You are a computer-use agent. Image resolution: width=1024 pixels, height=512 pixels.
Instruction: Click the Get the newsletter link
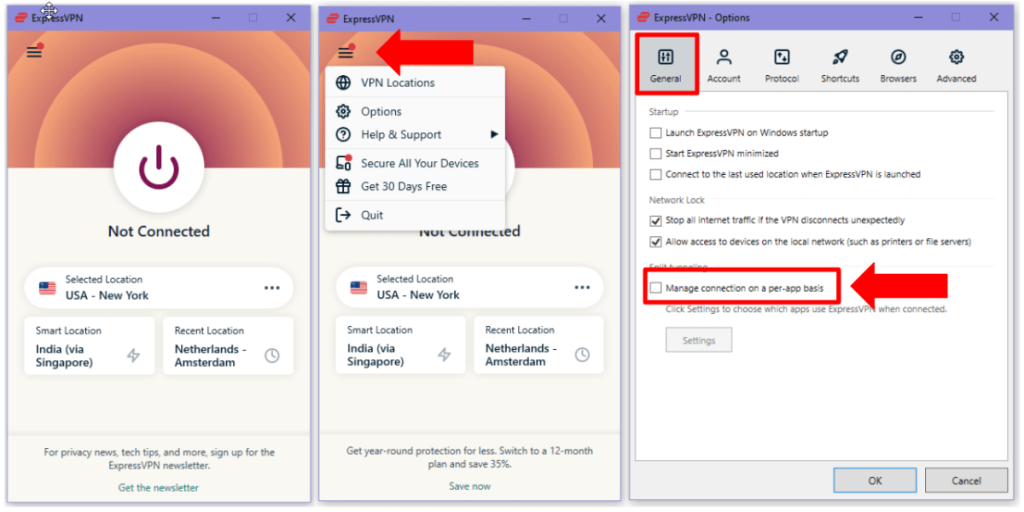point(159,488)
